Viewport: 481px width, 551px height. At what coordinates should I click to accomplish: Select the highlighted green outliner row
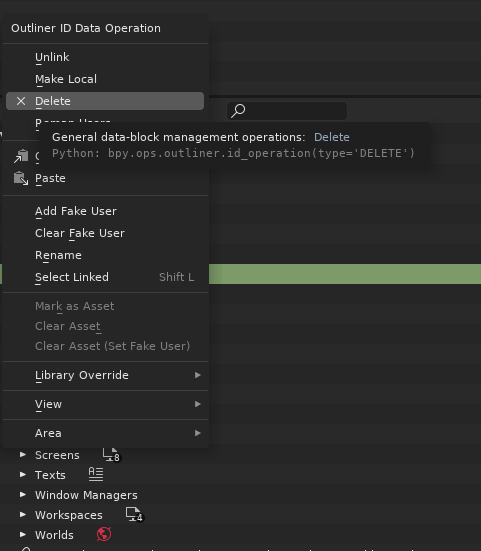[x=344, y=274]
